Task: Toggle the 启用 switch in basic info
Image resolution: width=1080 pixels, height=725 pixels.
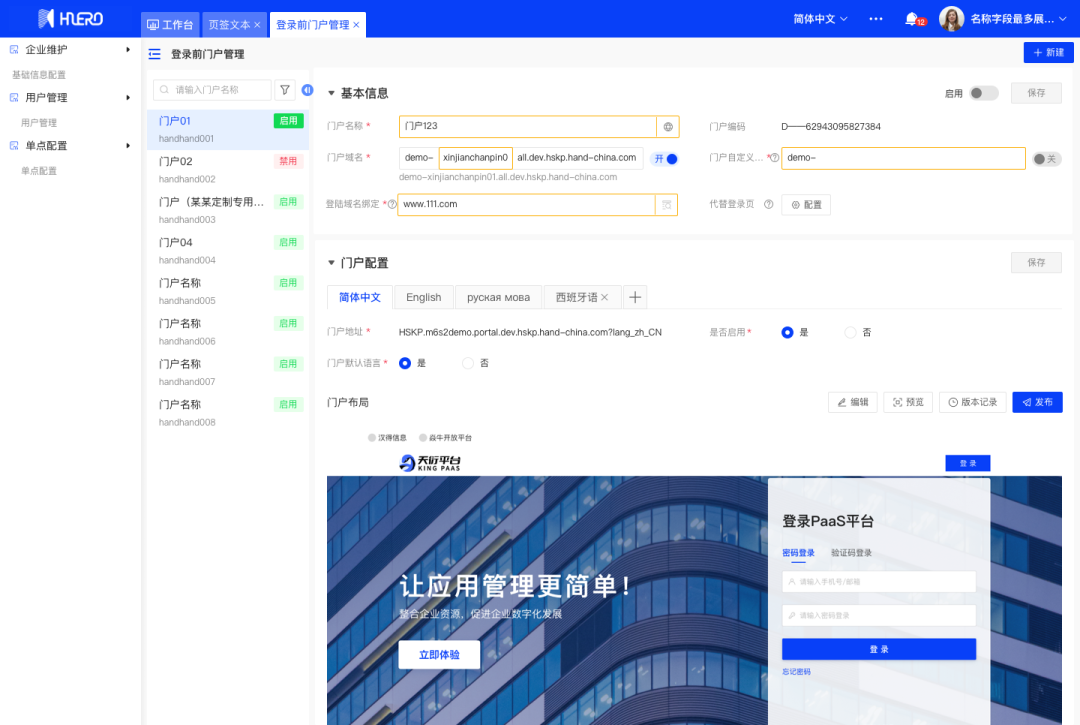Action: pyautogui.click(x=983, y=93)
